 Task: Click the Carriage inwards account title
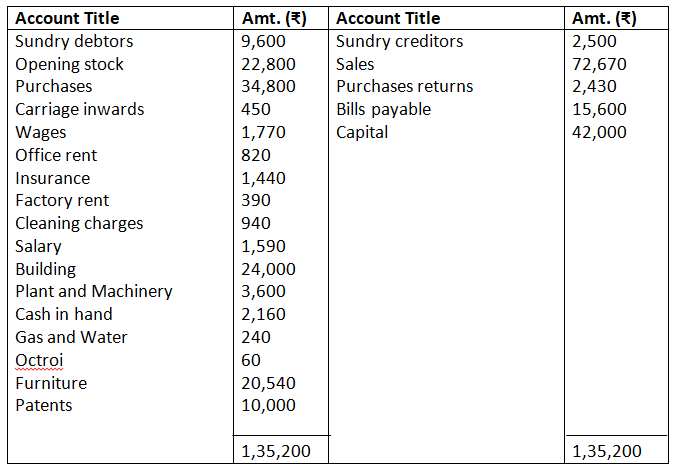[80, 109]
